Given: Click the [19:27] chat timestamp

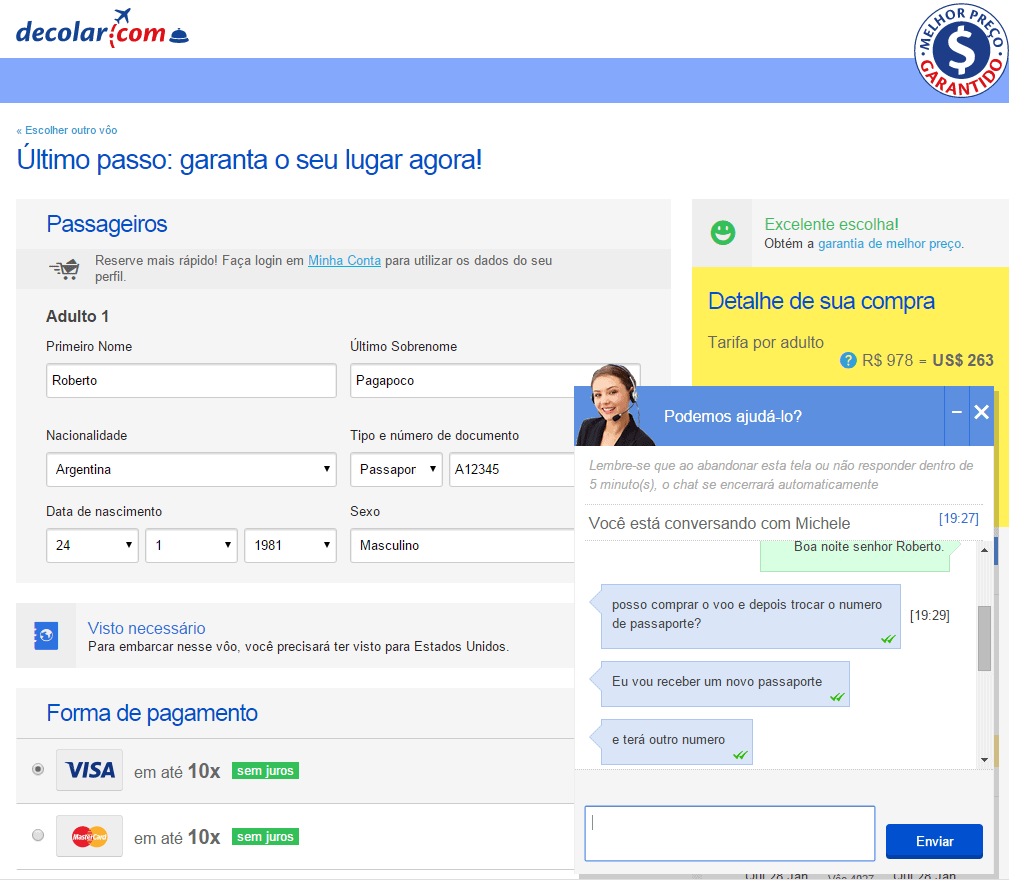Looking at the screenshot, I should [x=958, y=518].
